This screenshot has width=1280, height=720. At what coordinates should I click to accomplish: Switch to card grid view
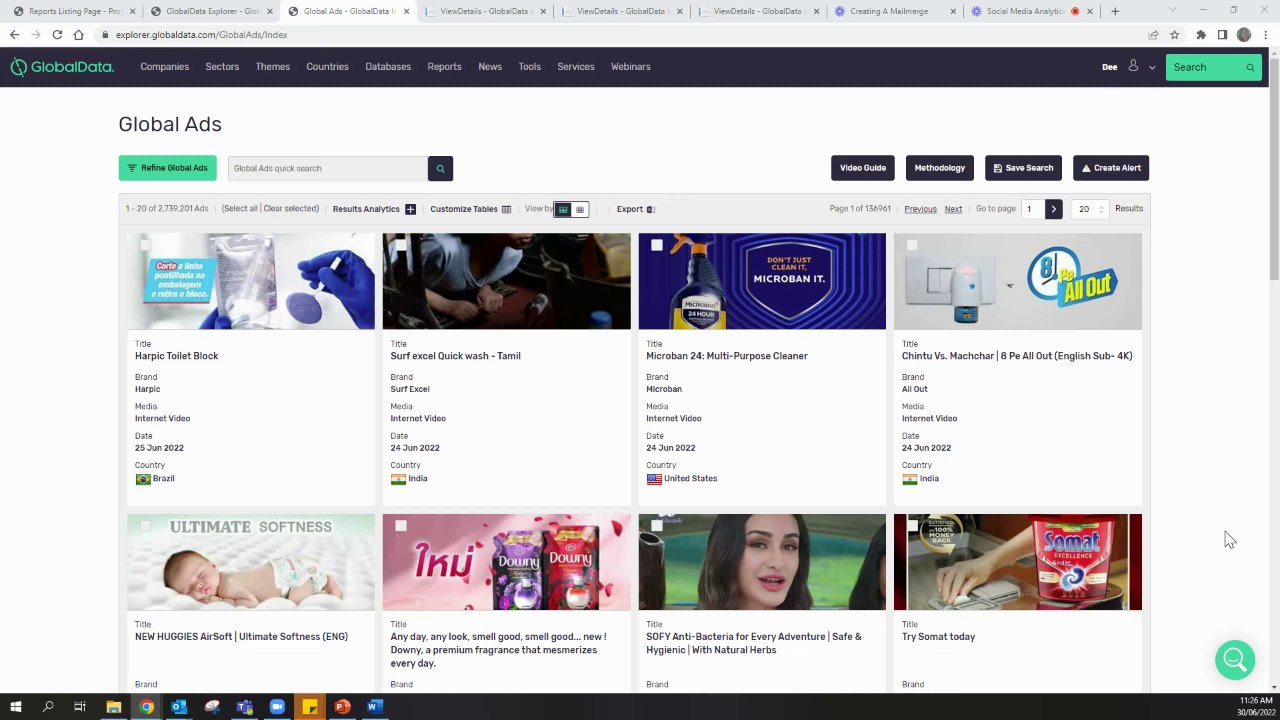pyautogui.click(x=563, y=209)
